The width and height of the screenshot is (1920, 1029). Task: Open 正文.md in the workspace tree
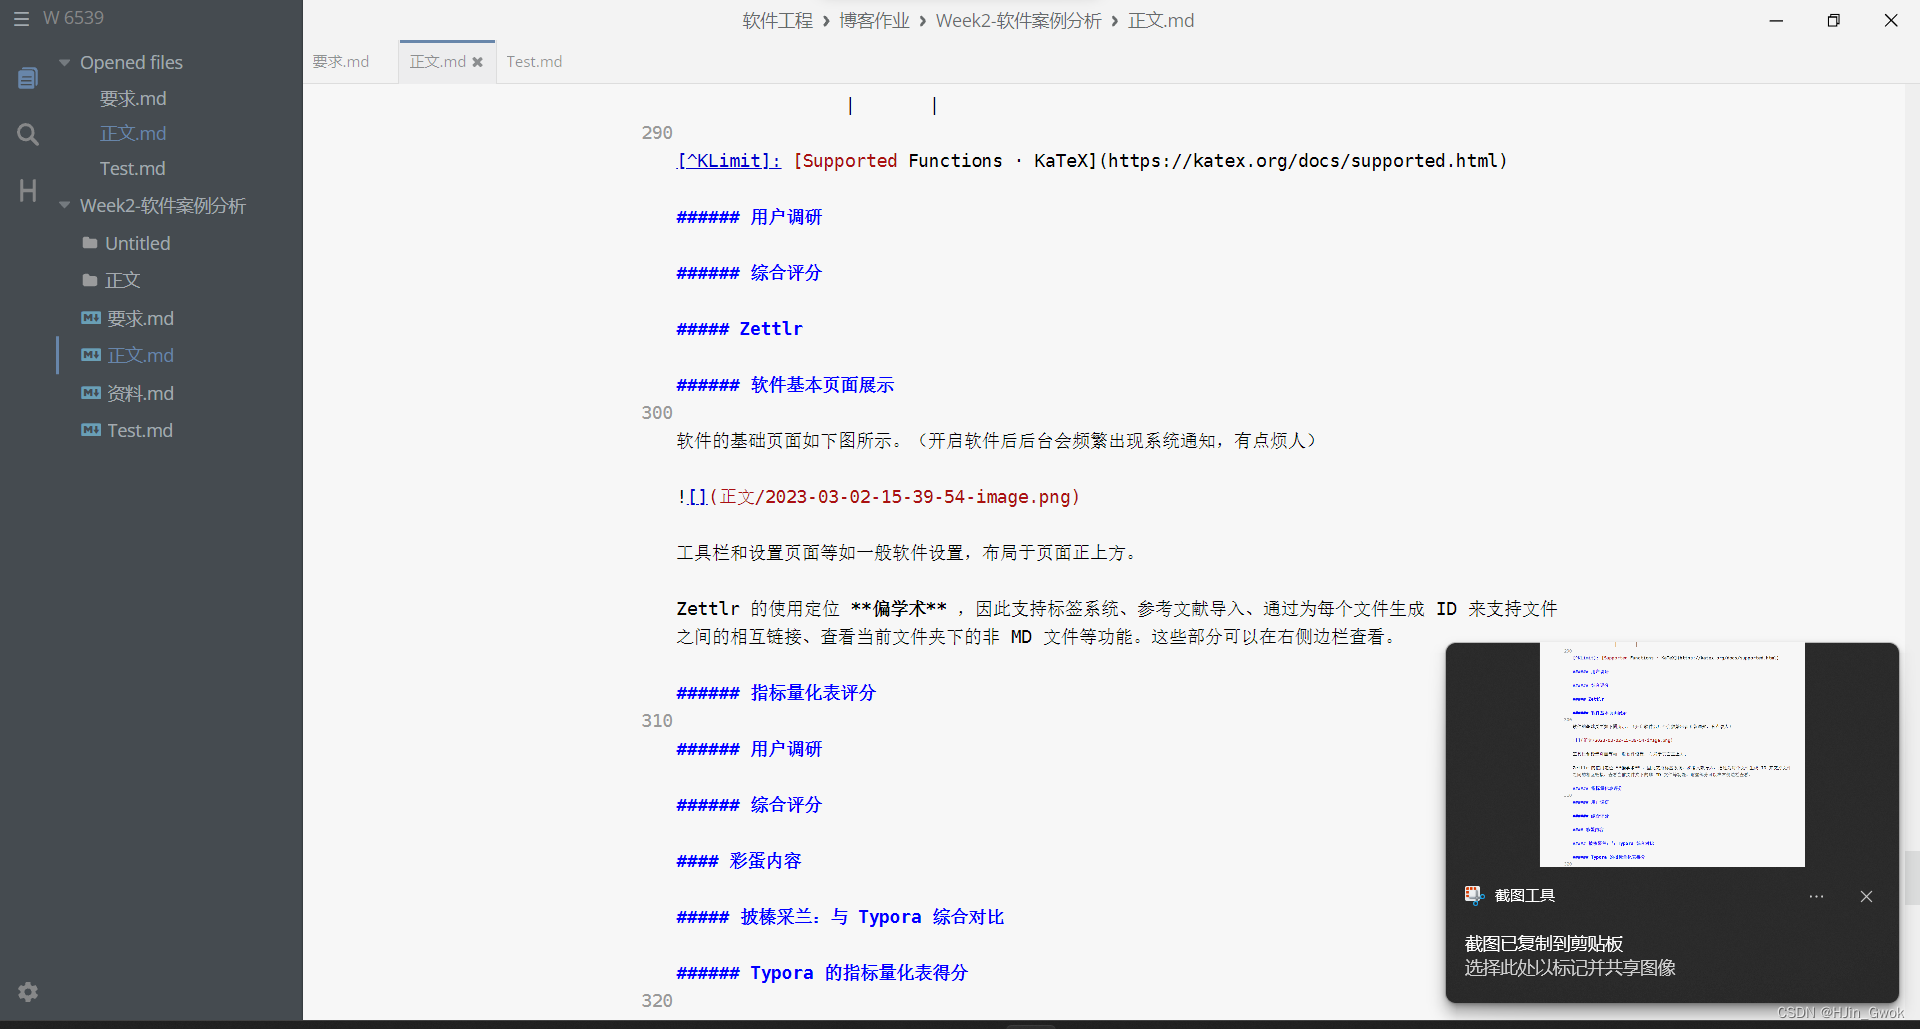(141, 355)
